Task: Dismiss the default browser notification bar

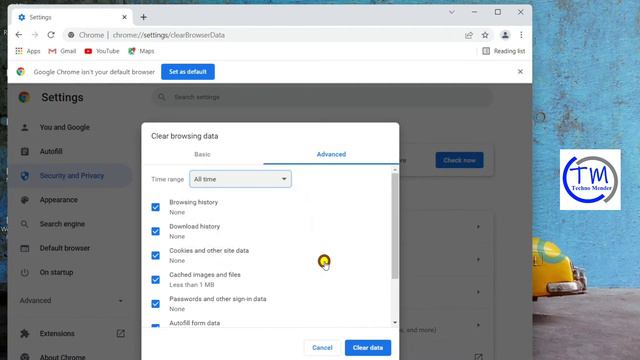Action: coord(520,71)
